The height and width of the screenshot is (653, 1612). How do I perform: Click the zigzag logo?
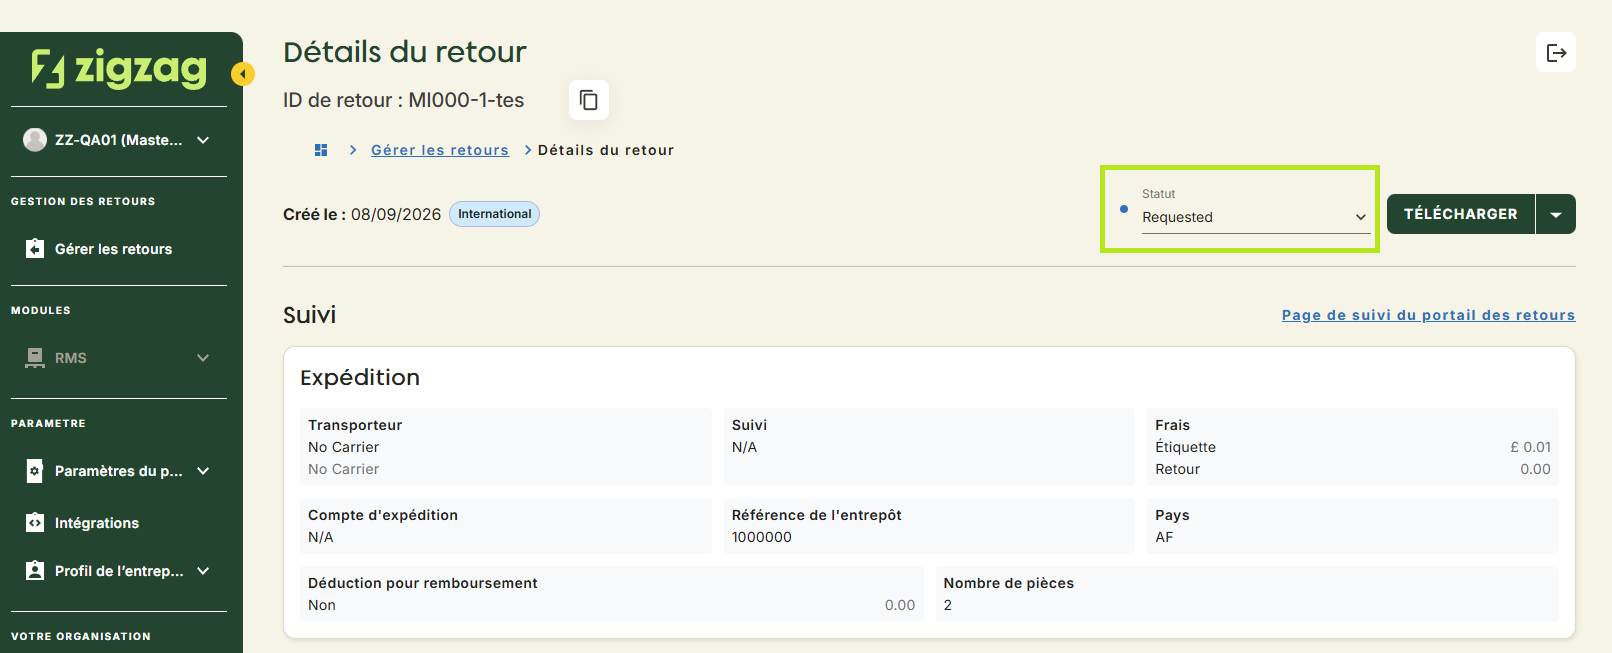(x=119, y=68)
